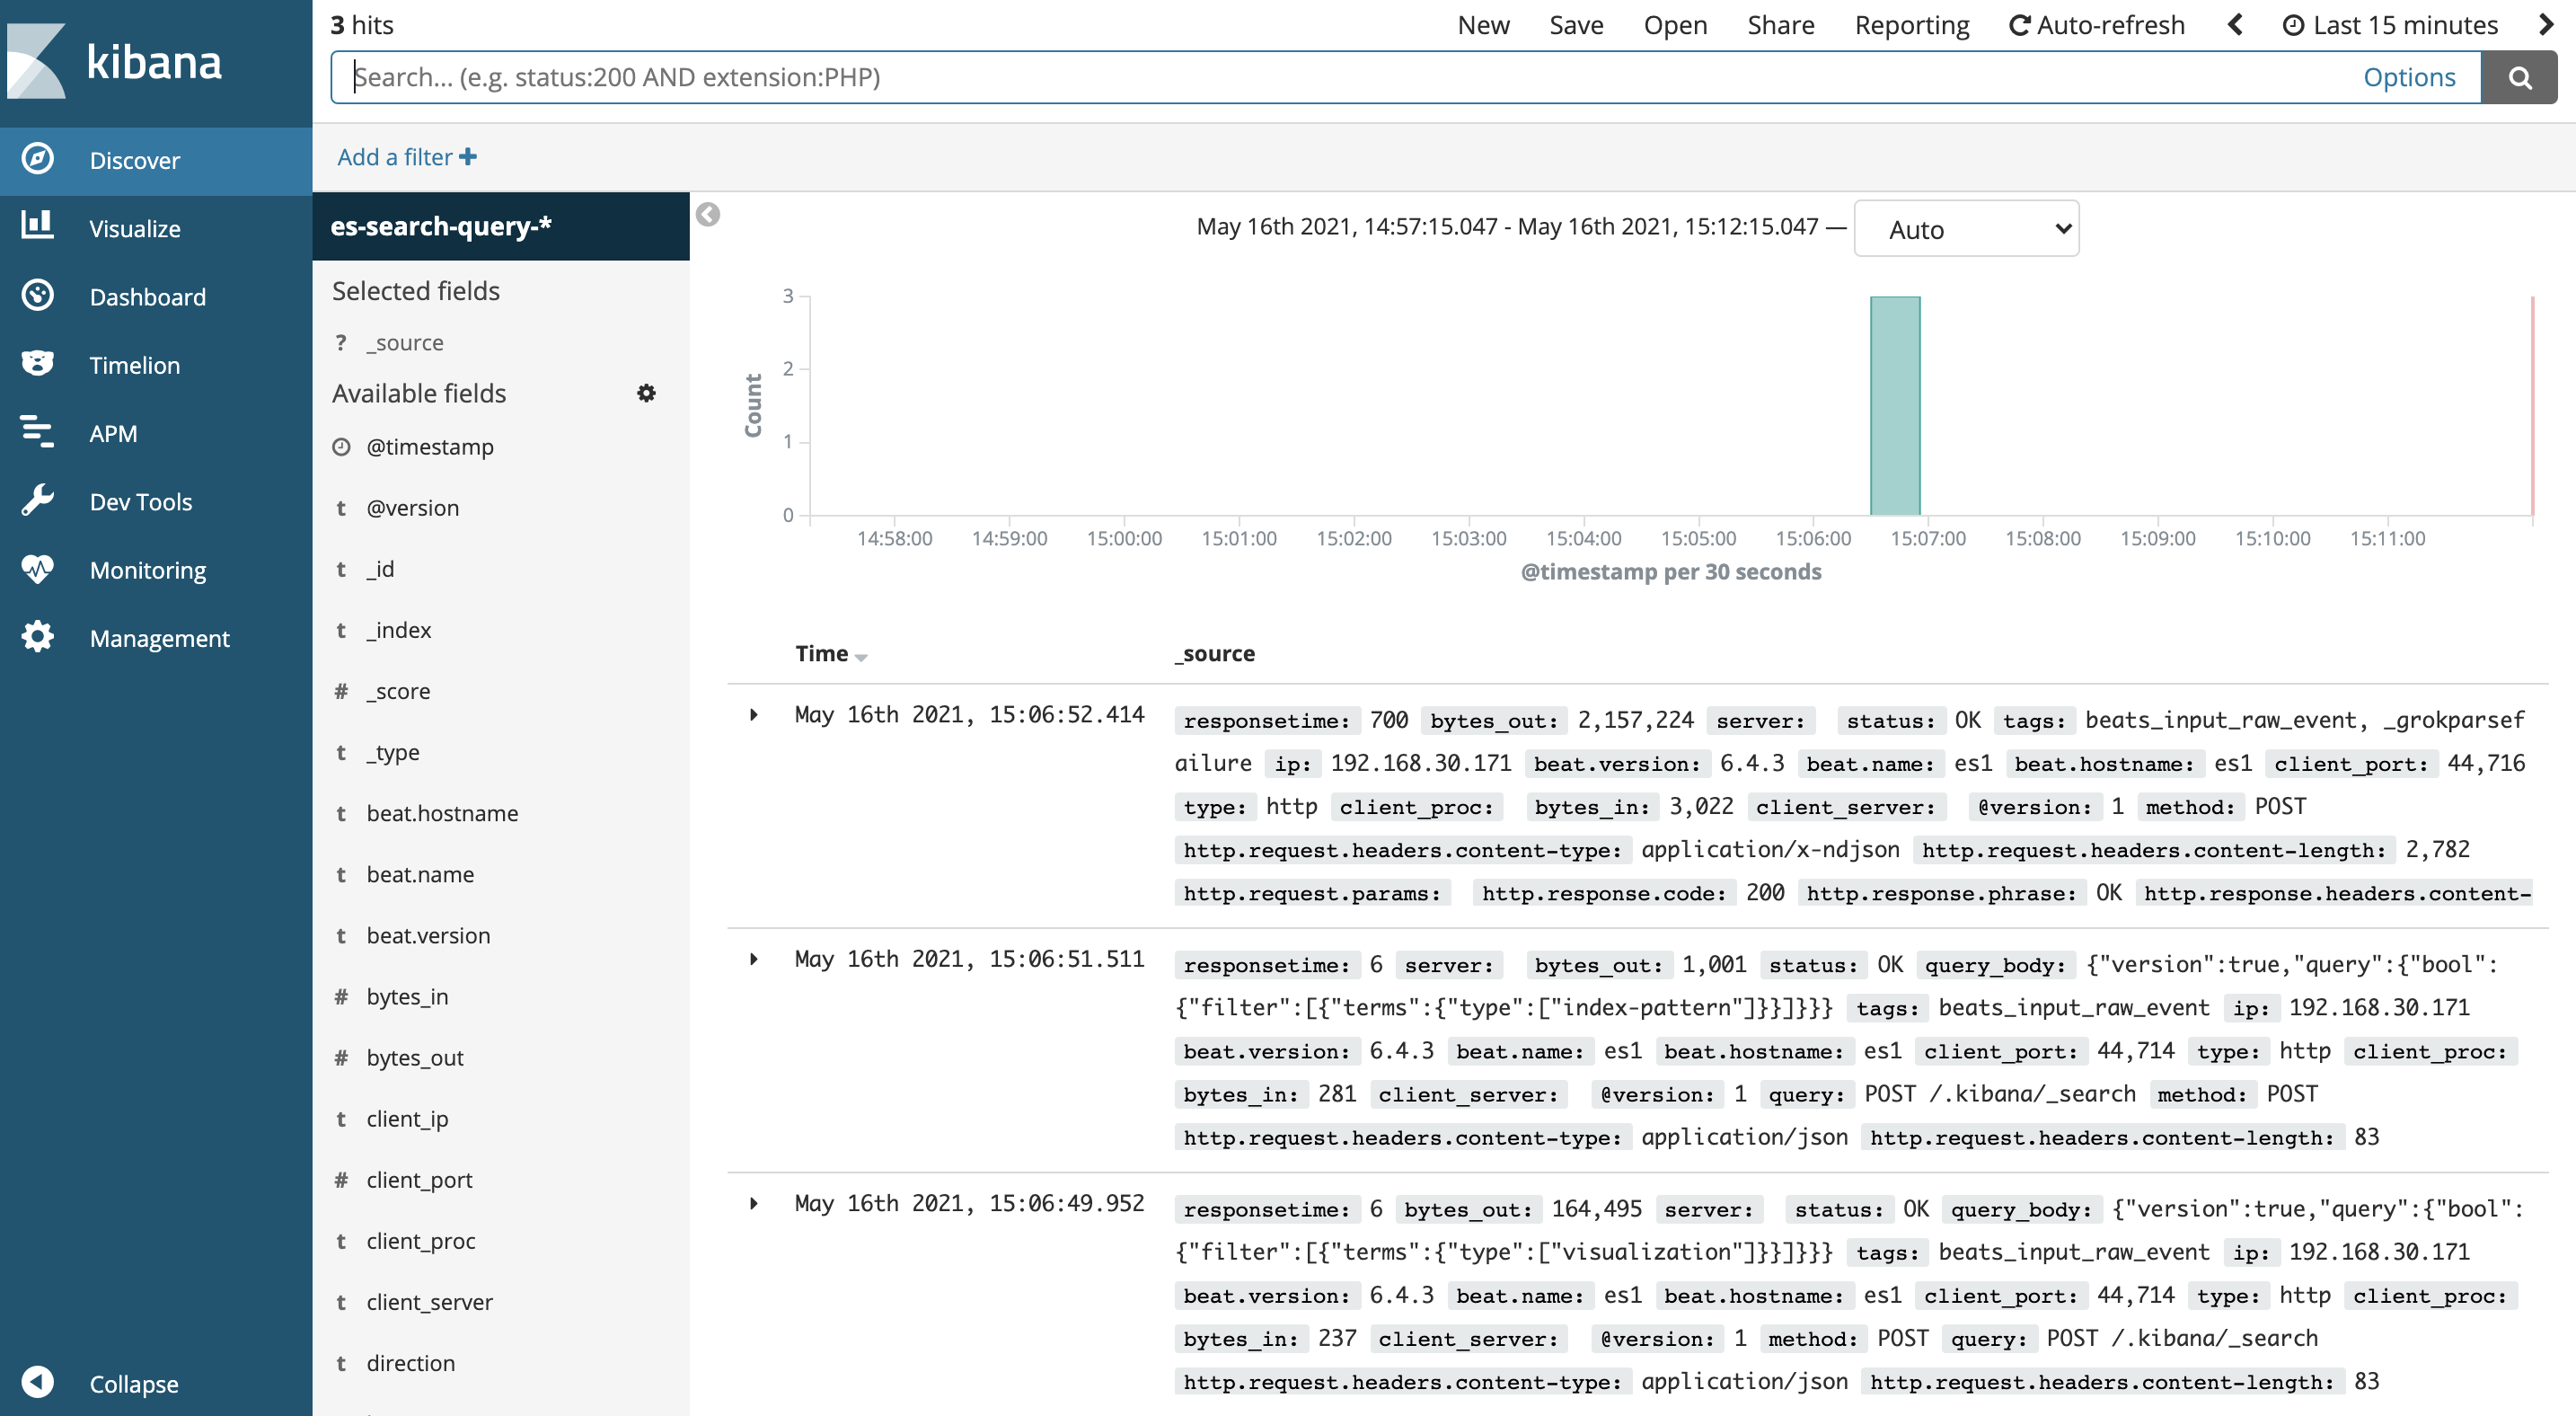
Task: Open Dev Tools
Action: (141, 501)
